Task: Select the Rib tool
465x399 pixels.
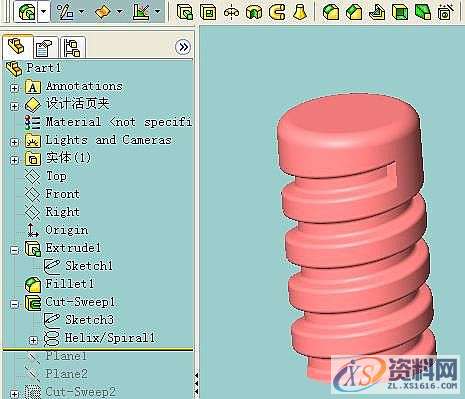Action: click(377, 12)
